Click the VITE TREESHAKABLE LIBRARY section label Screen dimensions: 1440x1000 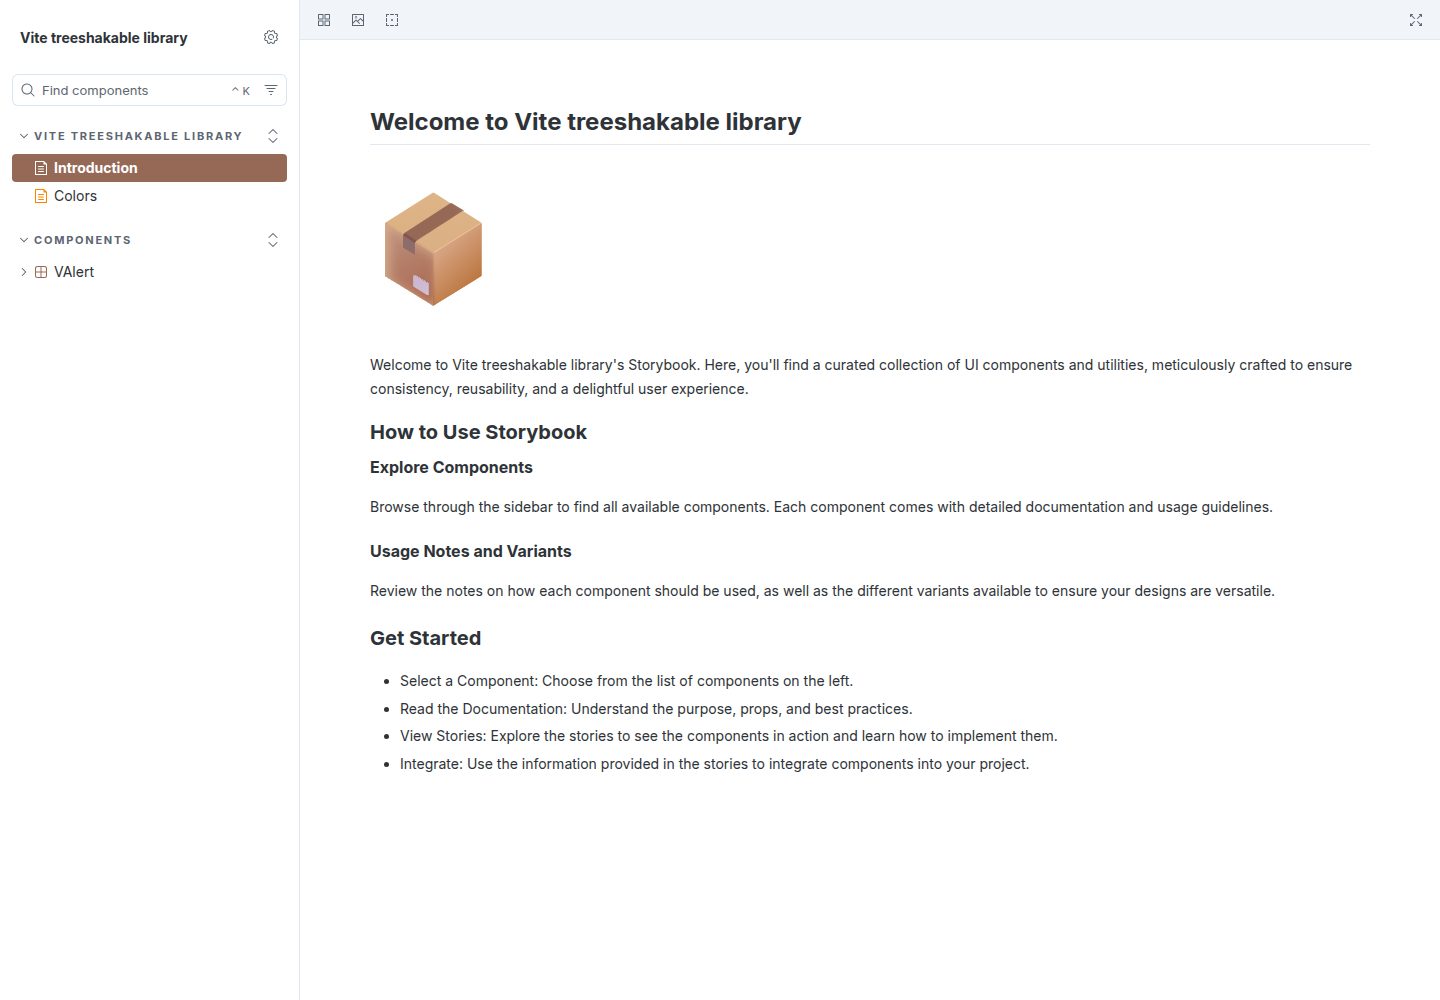[138, 136]
